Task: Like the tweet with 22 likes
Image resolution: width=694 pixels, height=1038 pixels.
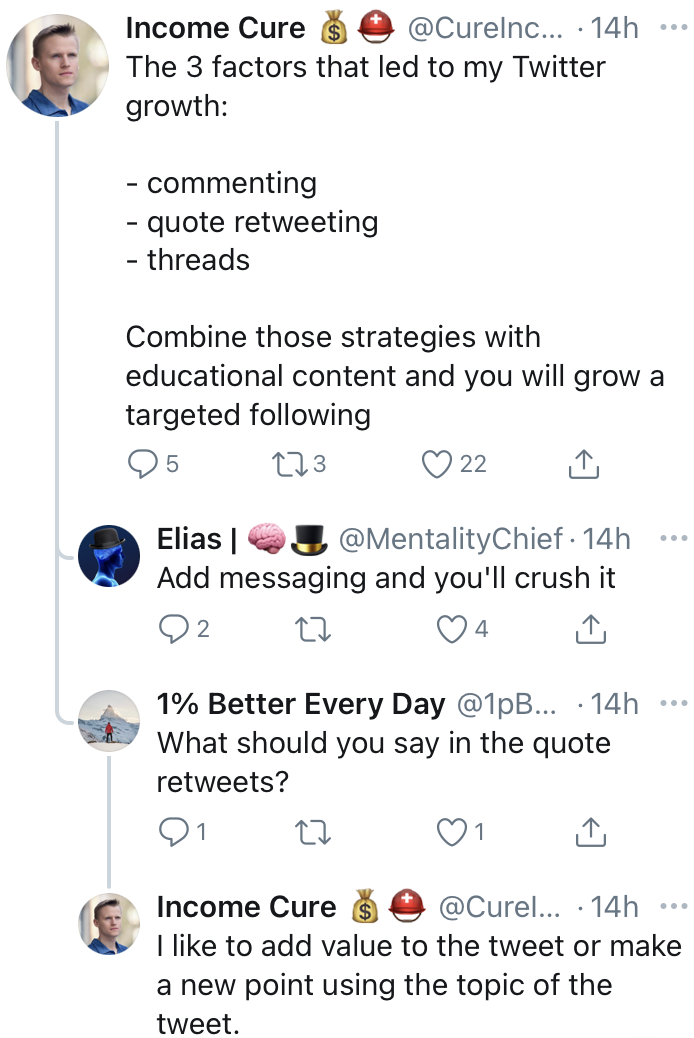Action: (x=436, y=463)
